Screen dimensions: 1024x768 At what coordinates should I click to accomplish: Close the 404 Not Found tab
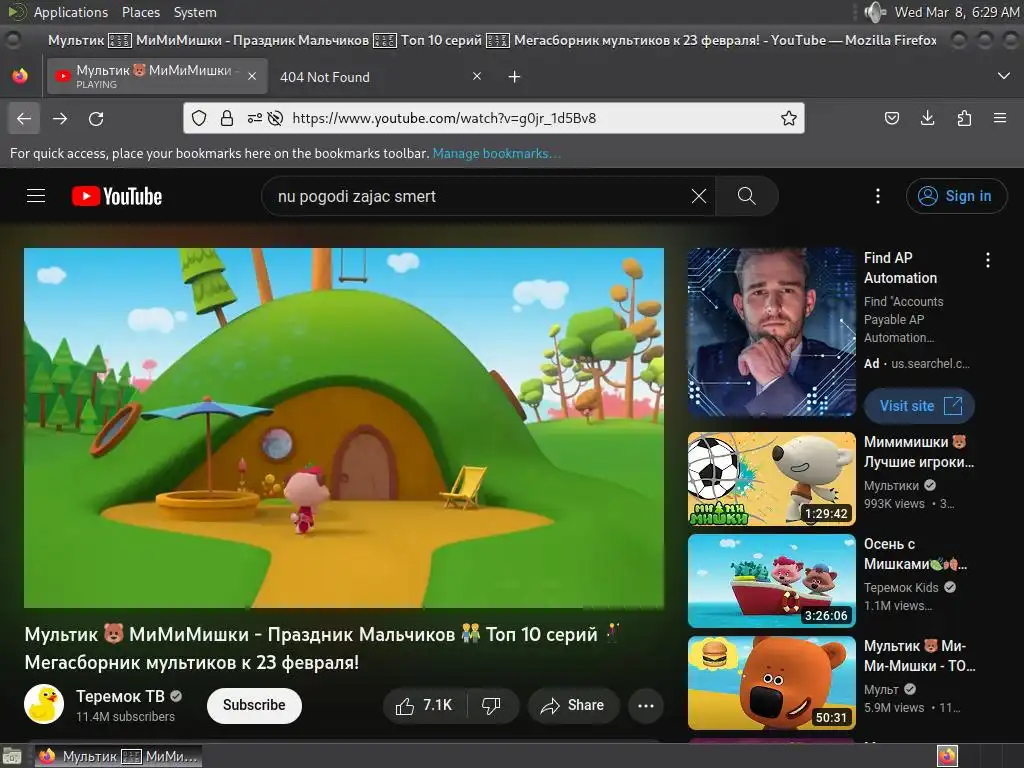tap(477, 76)
